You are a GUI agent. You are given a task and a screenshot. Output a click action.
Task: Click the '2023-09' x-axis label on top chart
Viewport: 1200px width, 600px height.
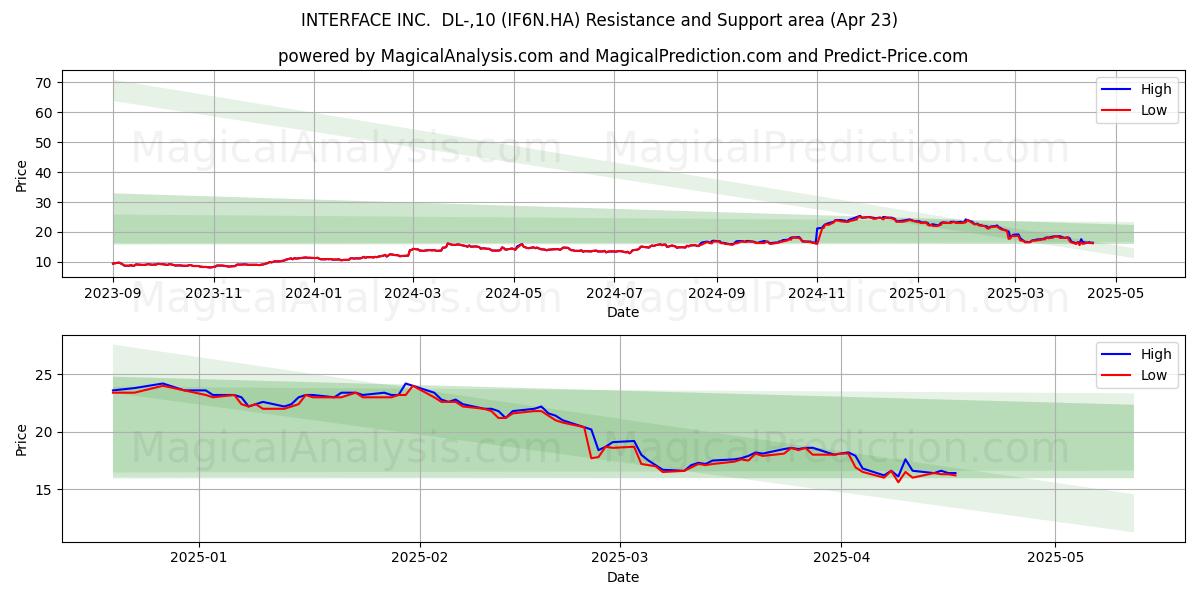click(112, 293)
